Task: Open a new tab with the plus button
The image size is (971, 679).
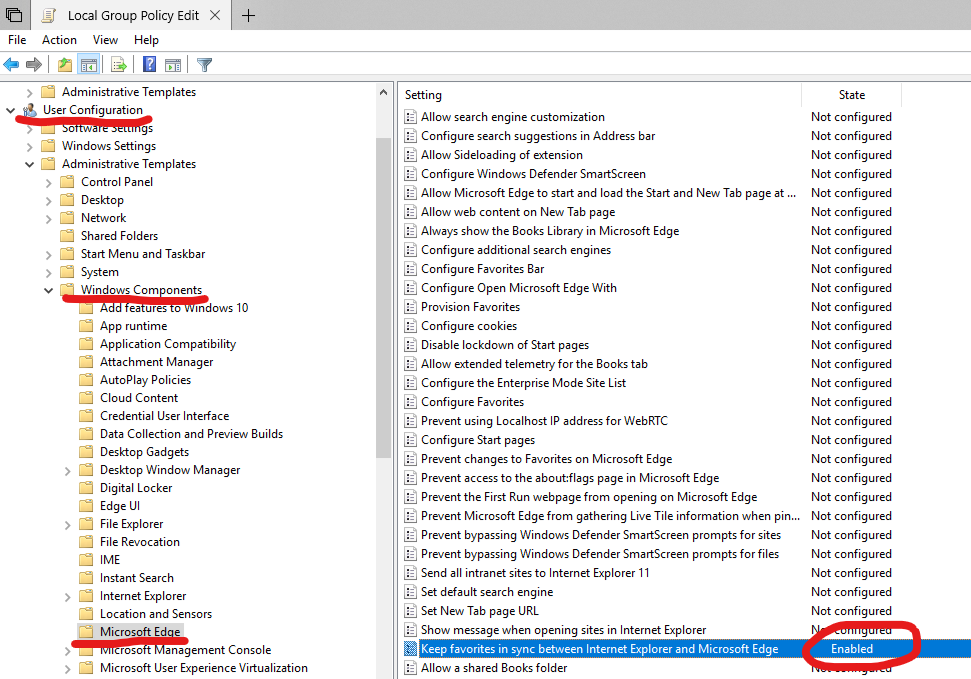Action: pos(248,15)
